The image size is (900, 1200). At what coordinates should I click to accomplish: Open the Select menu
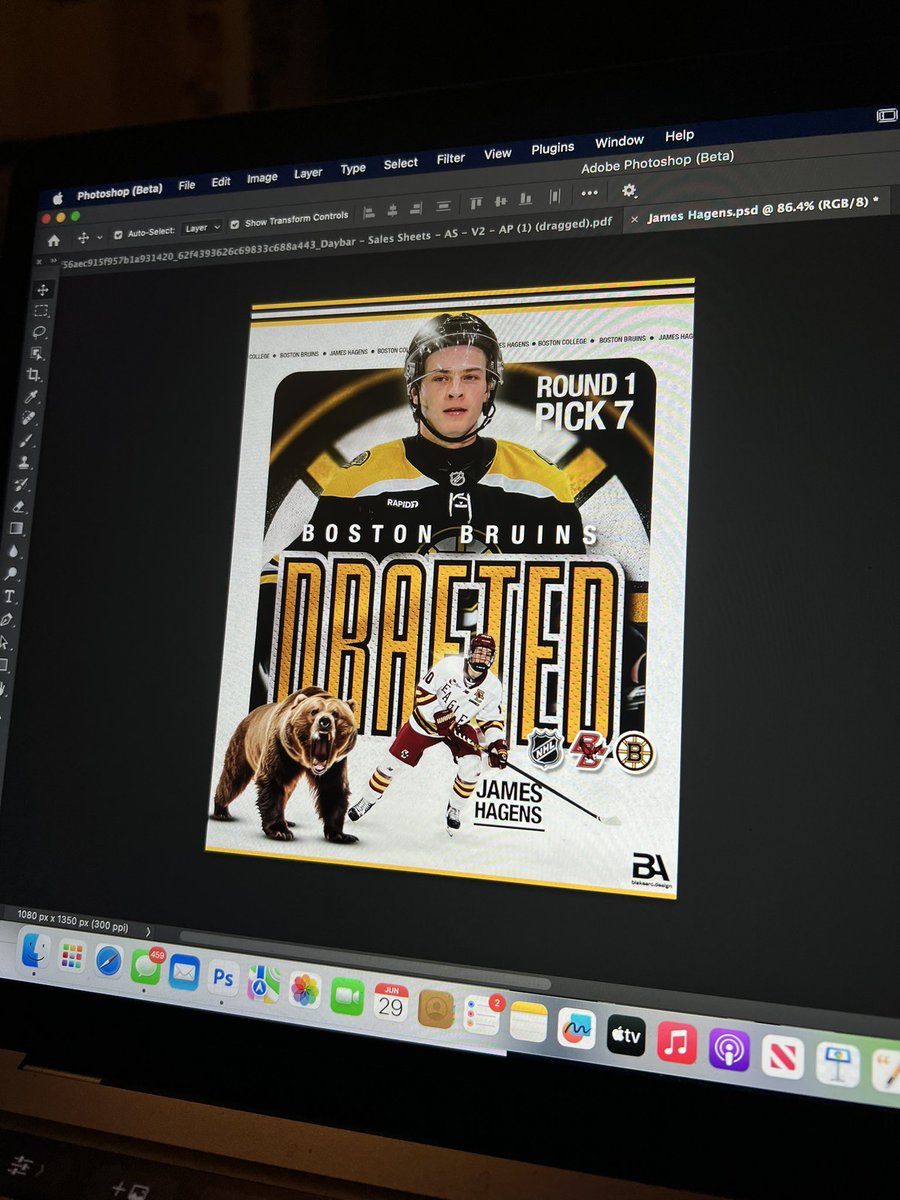coord(401,164)
